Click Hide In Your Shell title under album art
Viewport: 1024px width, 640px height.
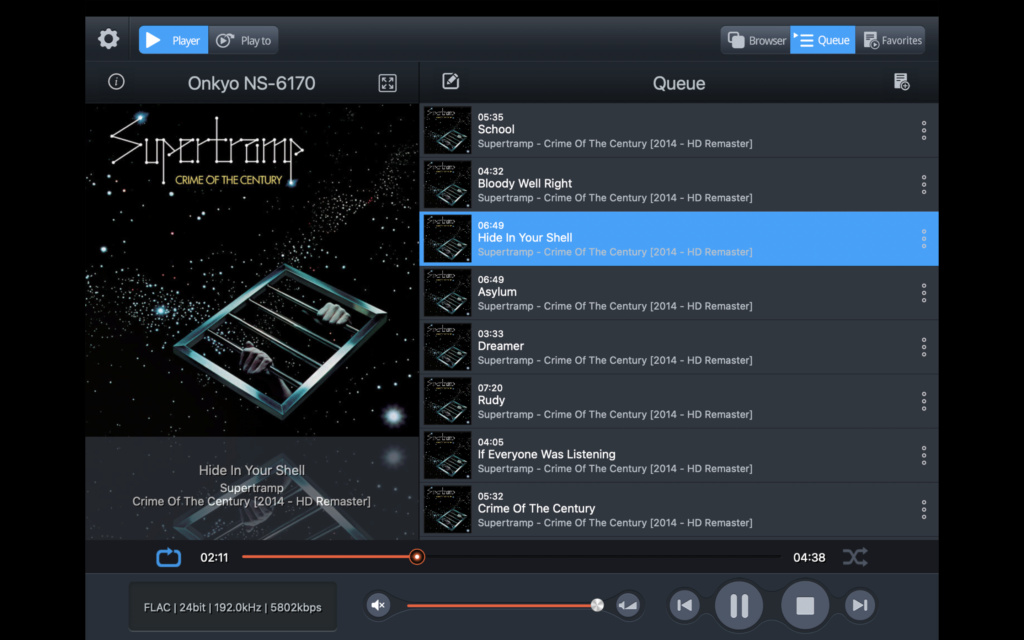(x=251, y=470)
